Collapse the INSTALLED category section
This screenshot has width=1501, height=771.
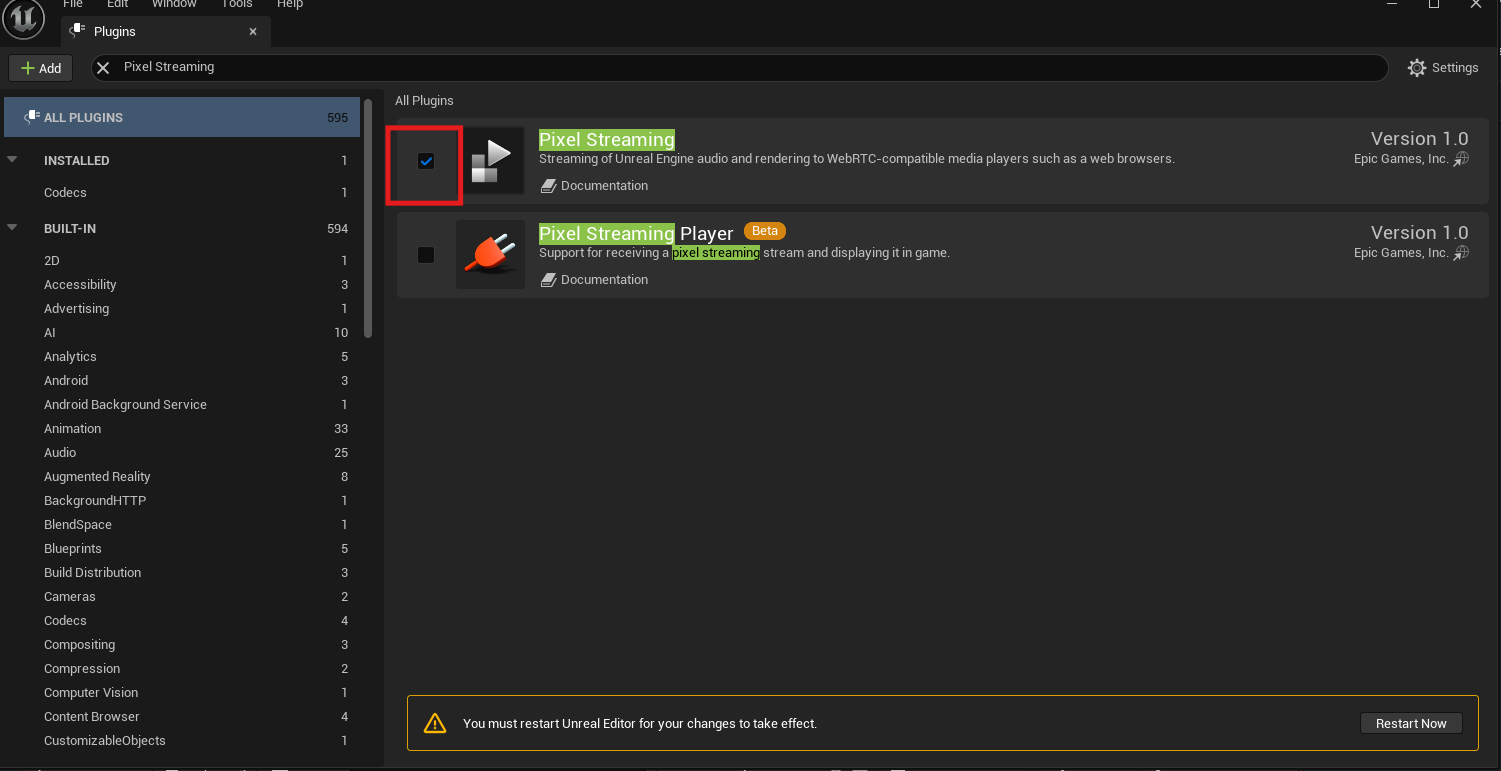click(13, 160)
